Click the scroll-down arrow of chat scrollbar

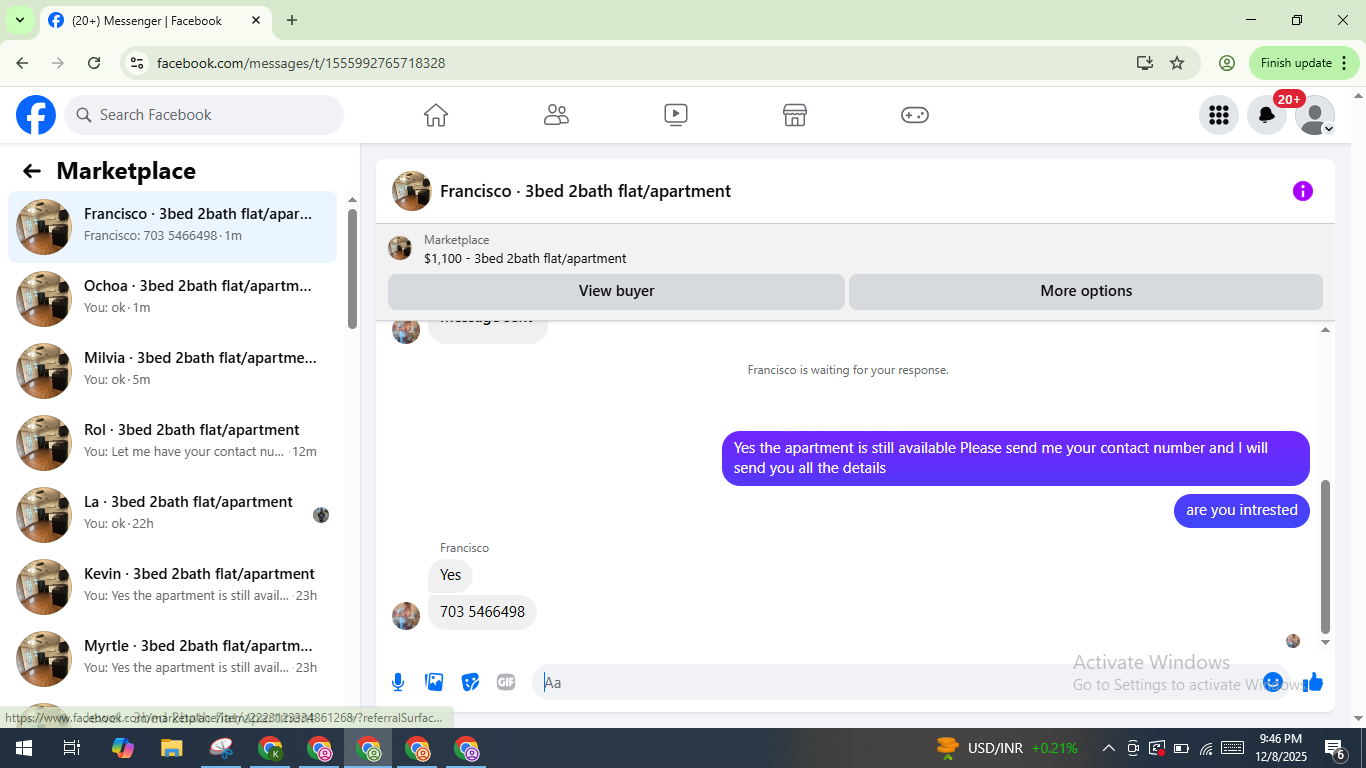coord(1326,642)
